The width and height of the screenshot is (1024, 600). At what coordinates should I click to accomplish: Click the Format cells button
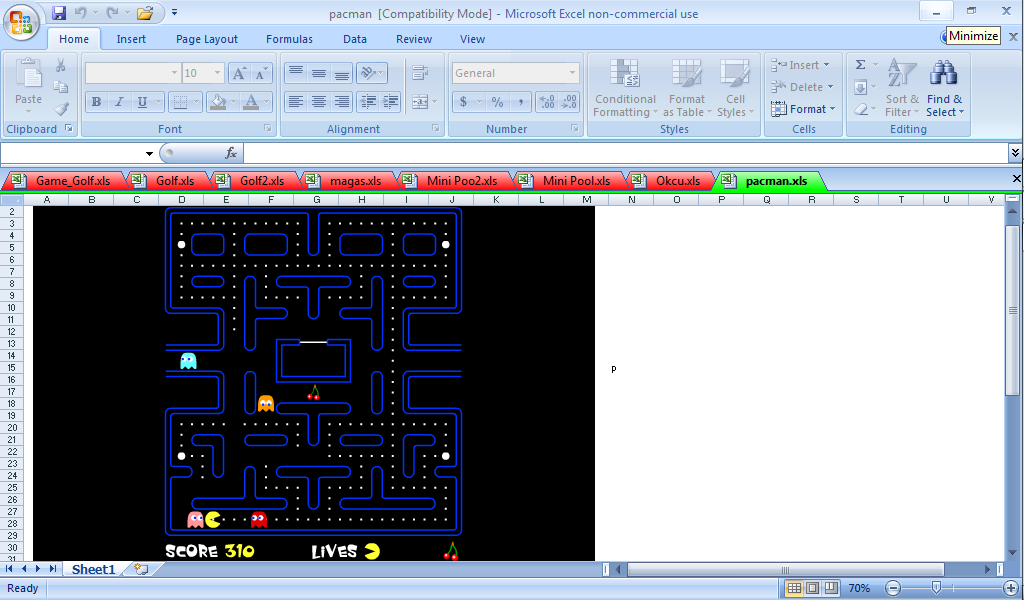[803, 109]
